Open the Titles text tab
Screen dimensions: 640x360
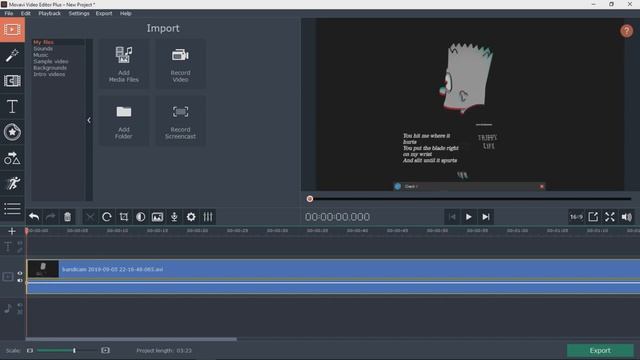point(12,107)
